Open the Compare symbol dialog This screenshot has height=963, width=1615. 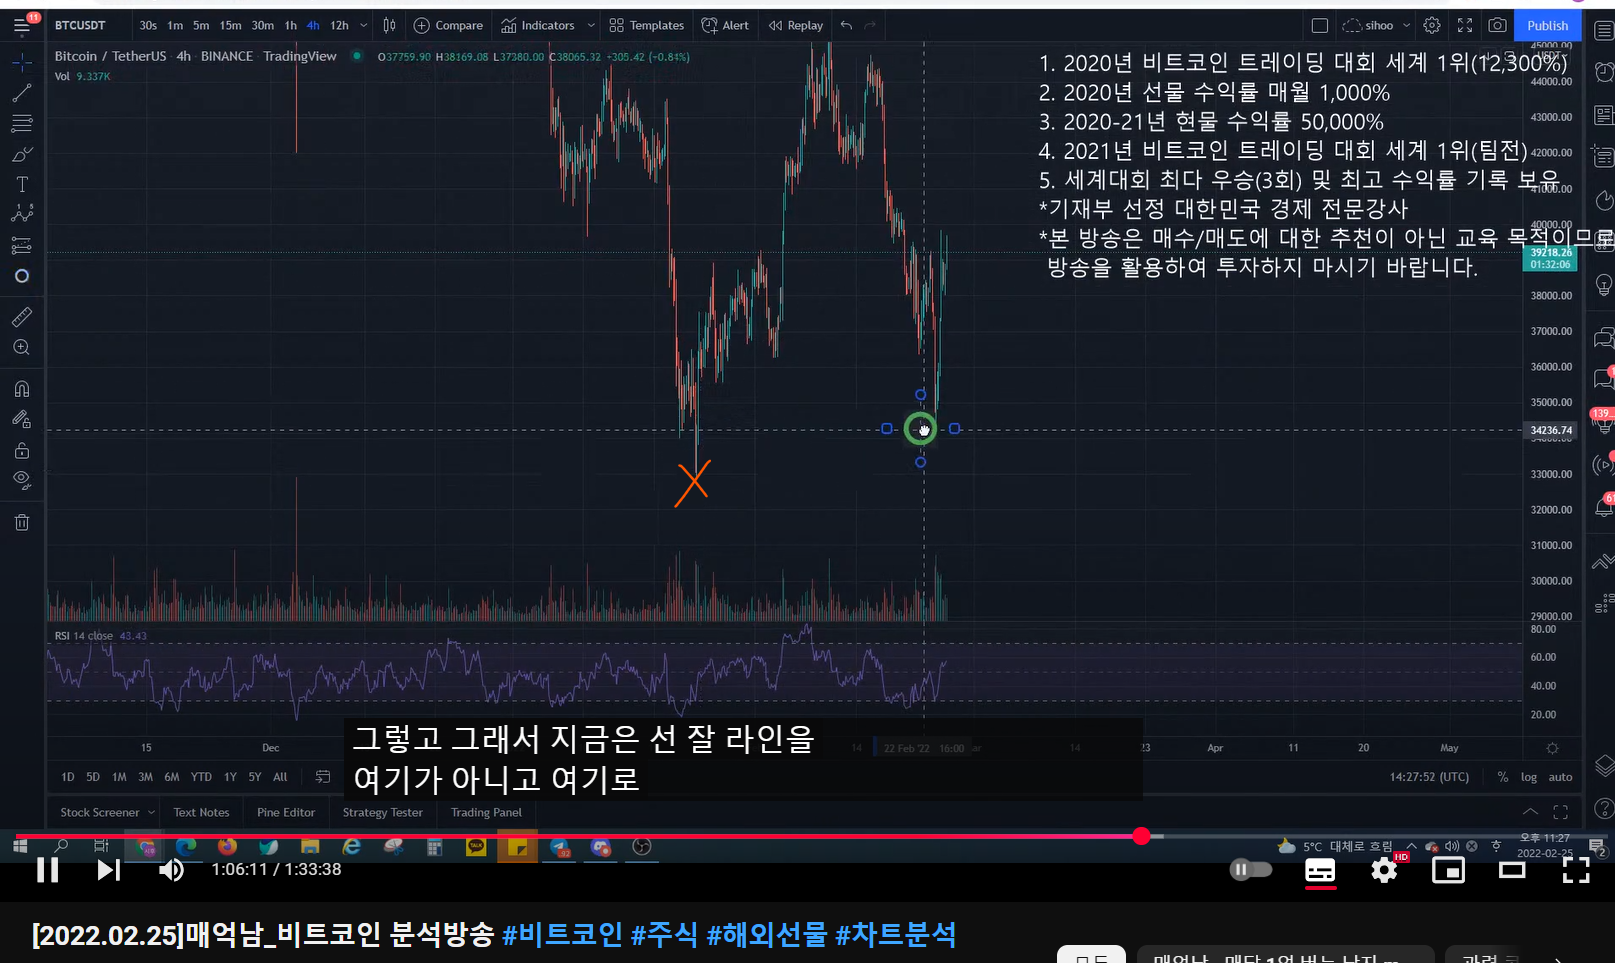pyautogui.click(x=448, y=26)
